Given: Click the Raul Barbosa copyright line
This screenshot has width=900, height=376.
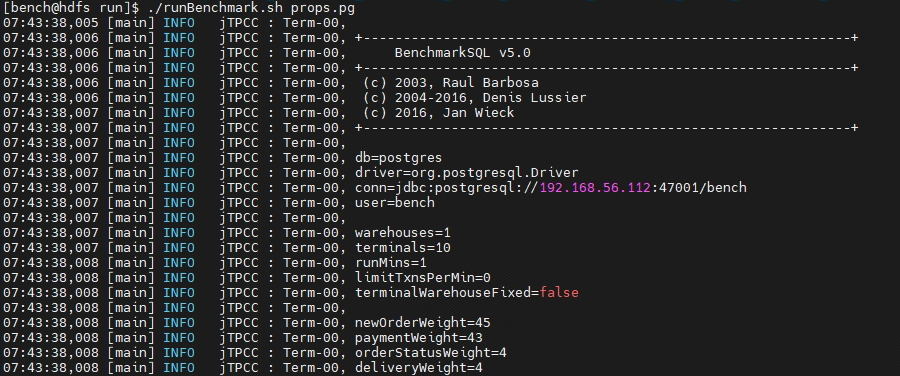Looking at the screenshot, I should pos(451,83).
